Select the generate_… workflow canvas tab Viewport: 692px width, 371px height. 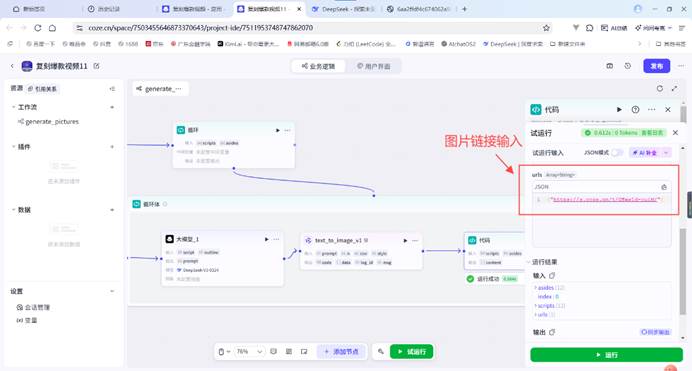click(160, 89)
